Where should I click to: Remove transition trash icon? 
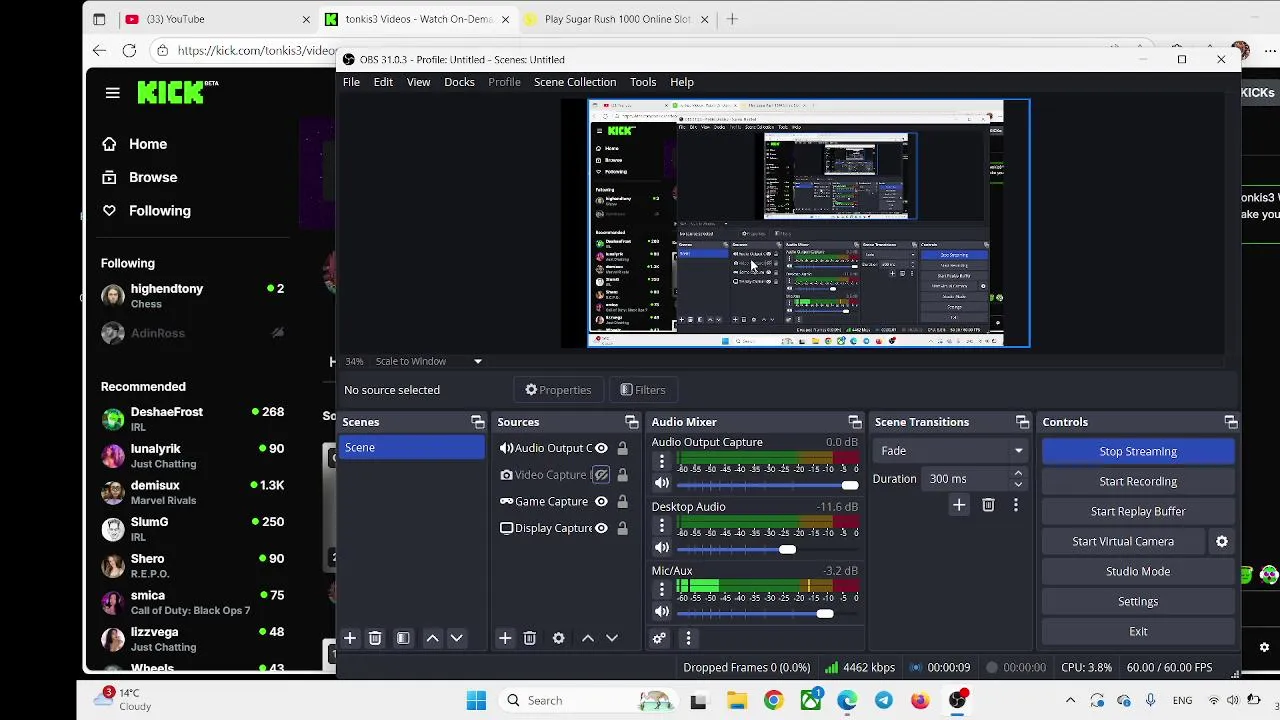point(988,505)
